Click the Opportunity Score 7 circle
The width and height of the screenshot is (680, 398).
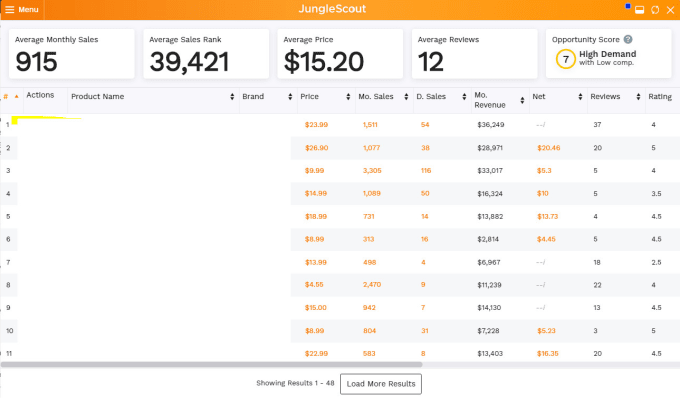(x=566, y=59)
